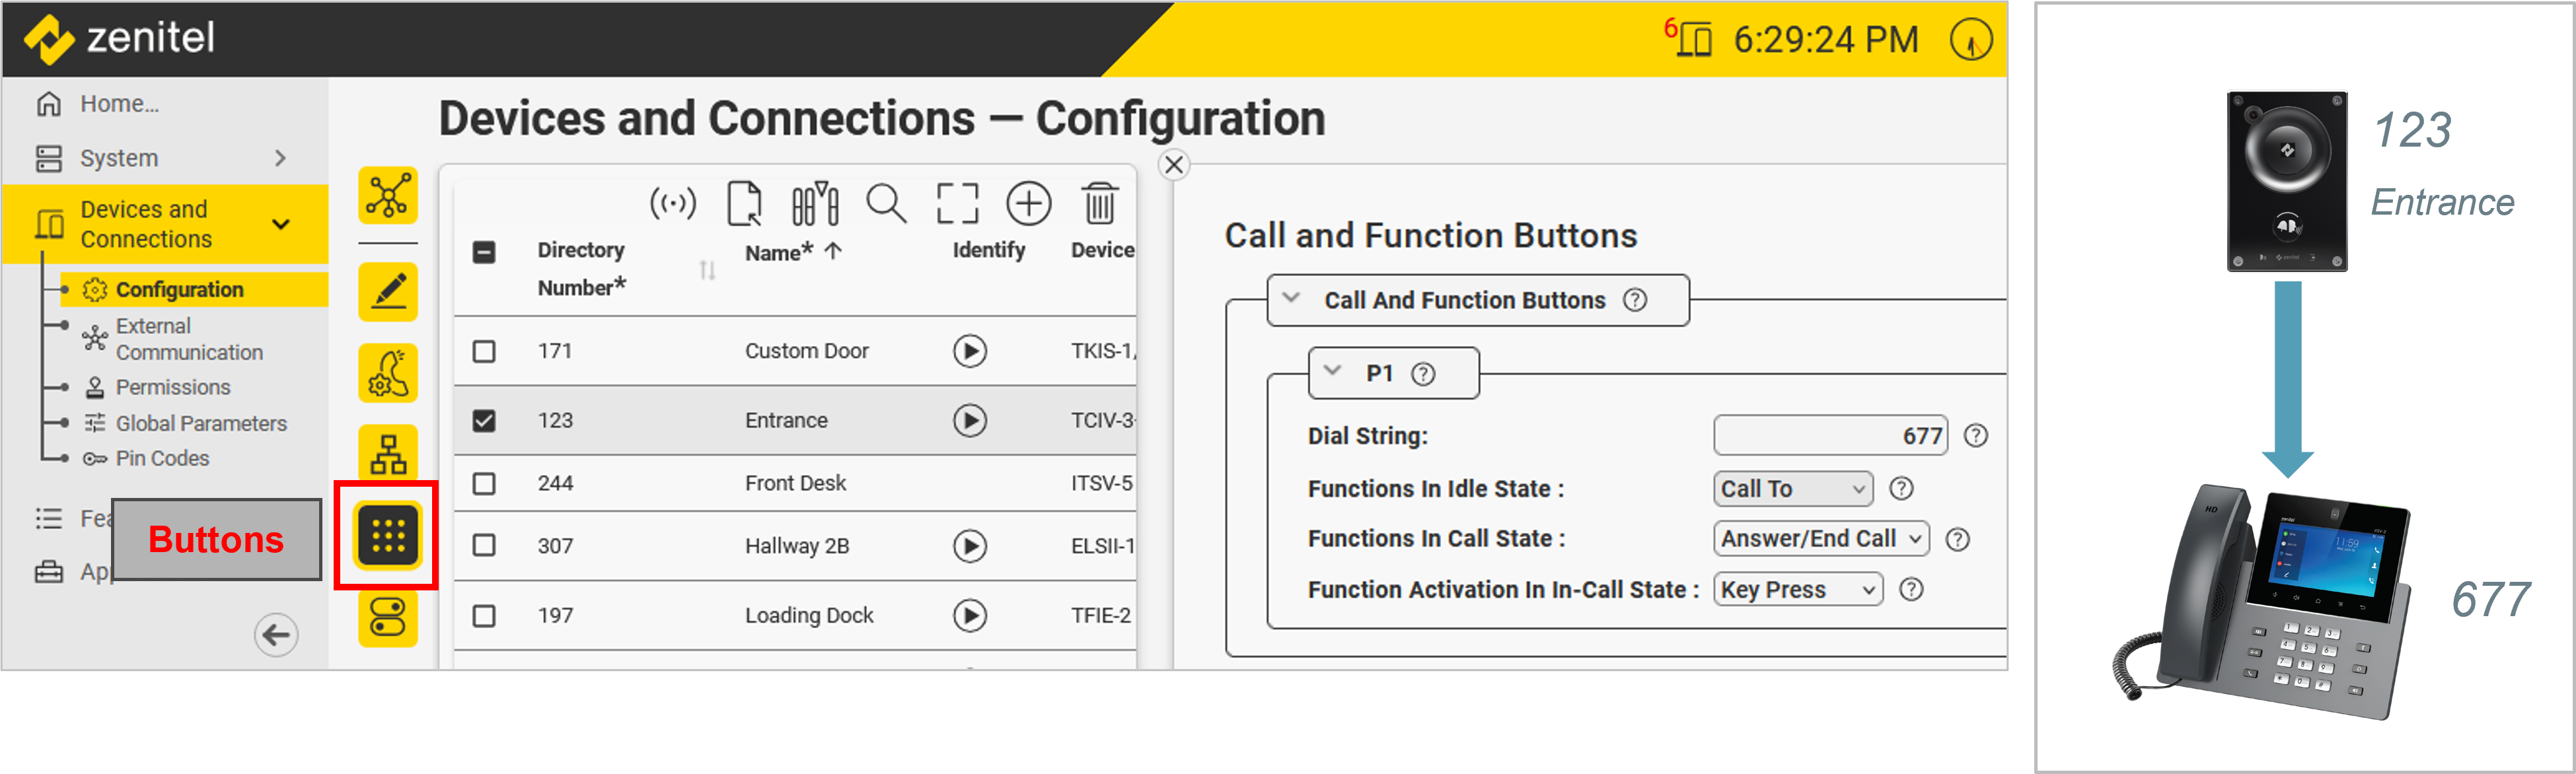Screen dimensions: 2576x774
Task: Tick the Front Desk 244 checkbox
Action: click(x=484, y=483)
